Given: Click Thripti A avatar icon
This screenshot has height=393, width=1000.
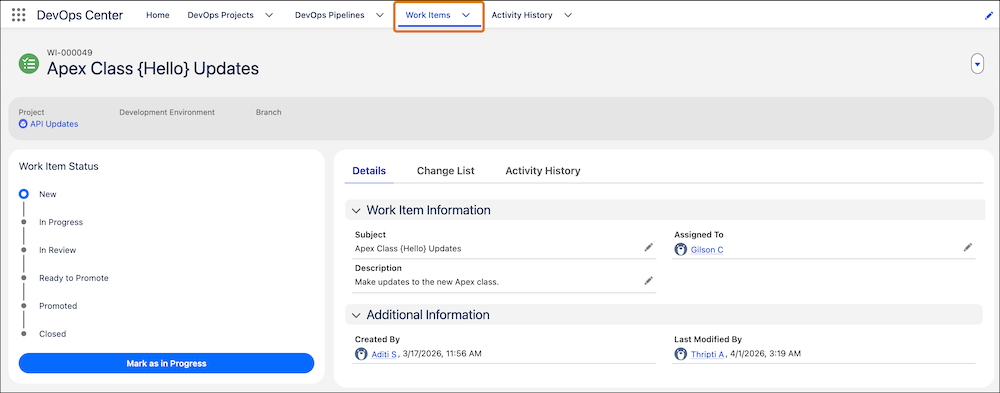Looking at the screenshot, I should pyautogui.click(x=680, y=353).
